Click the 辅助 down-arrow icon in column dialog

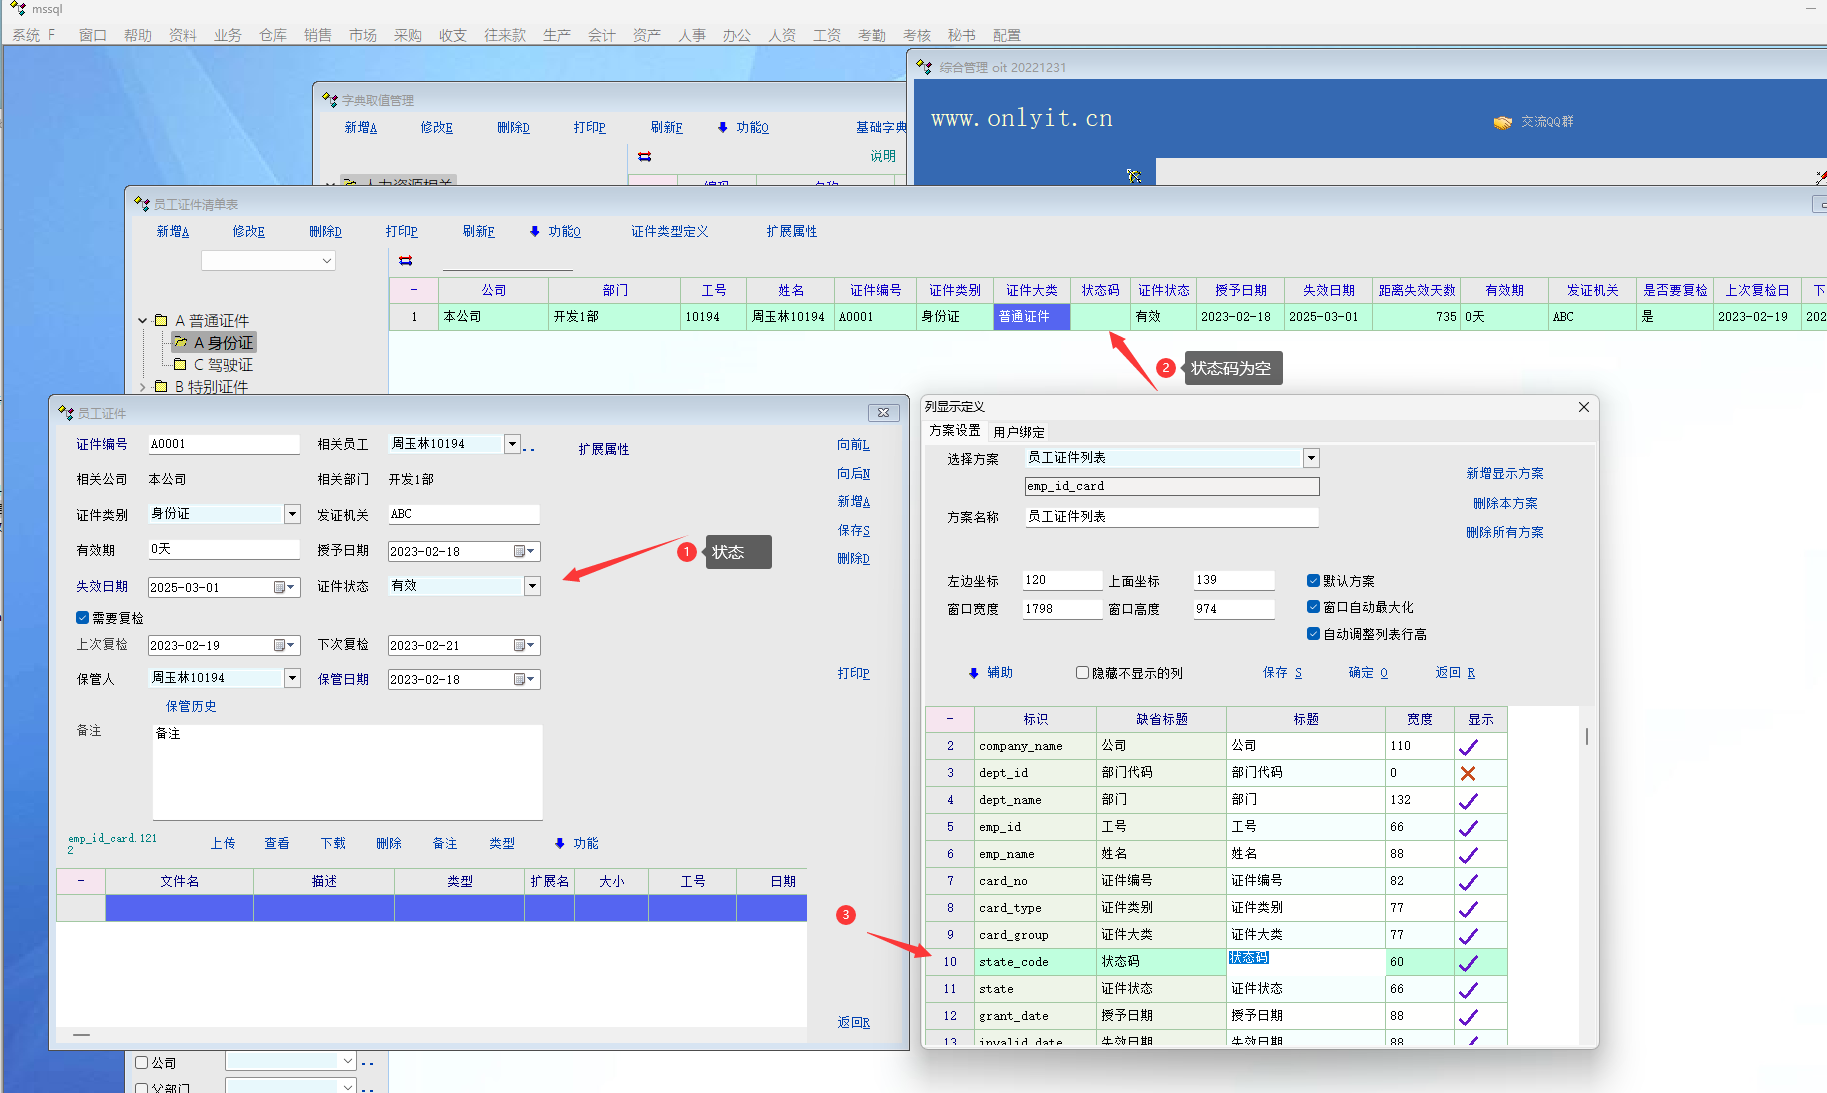pos(973,673)
